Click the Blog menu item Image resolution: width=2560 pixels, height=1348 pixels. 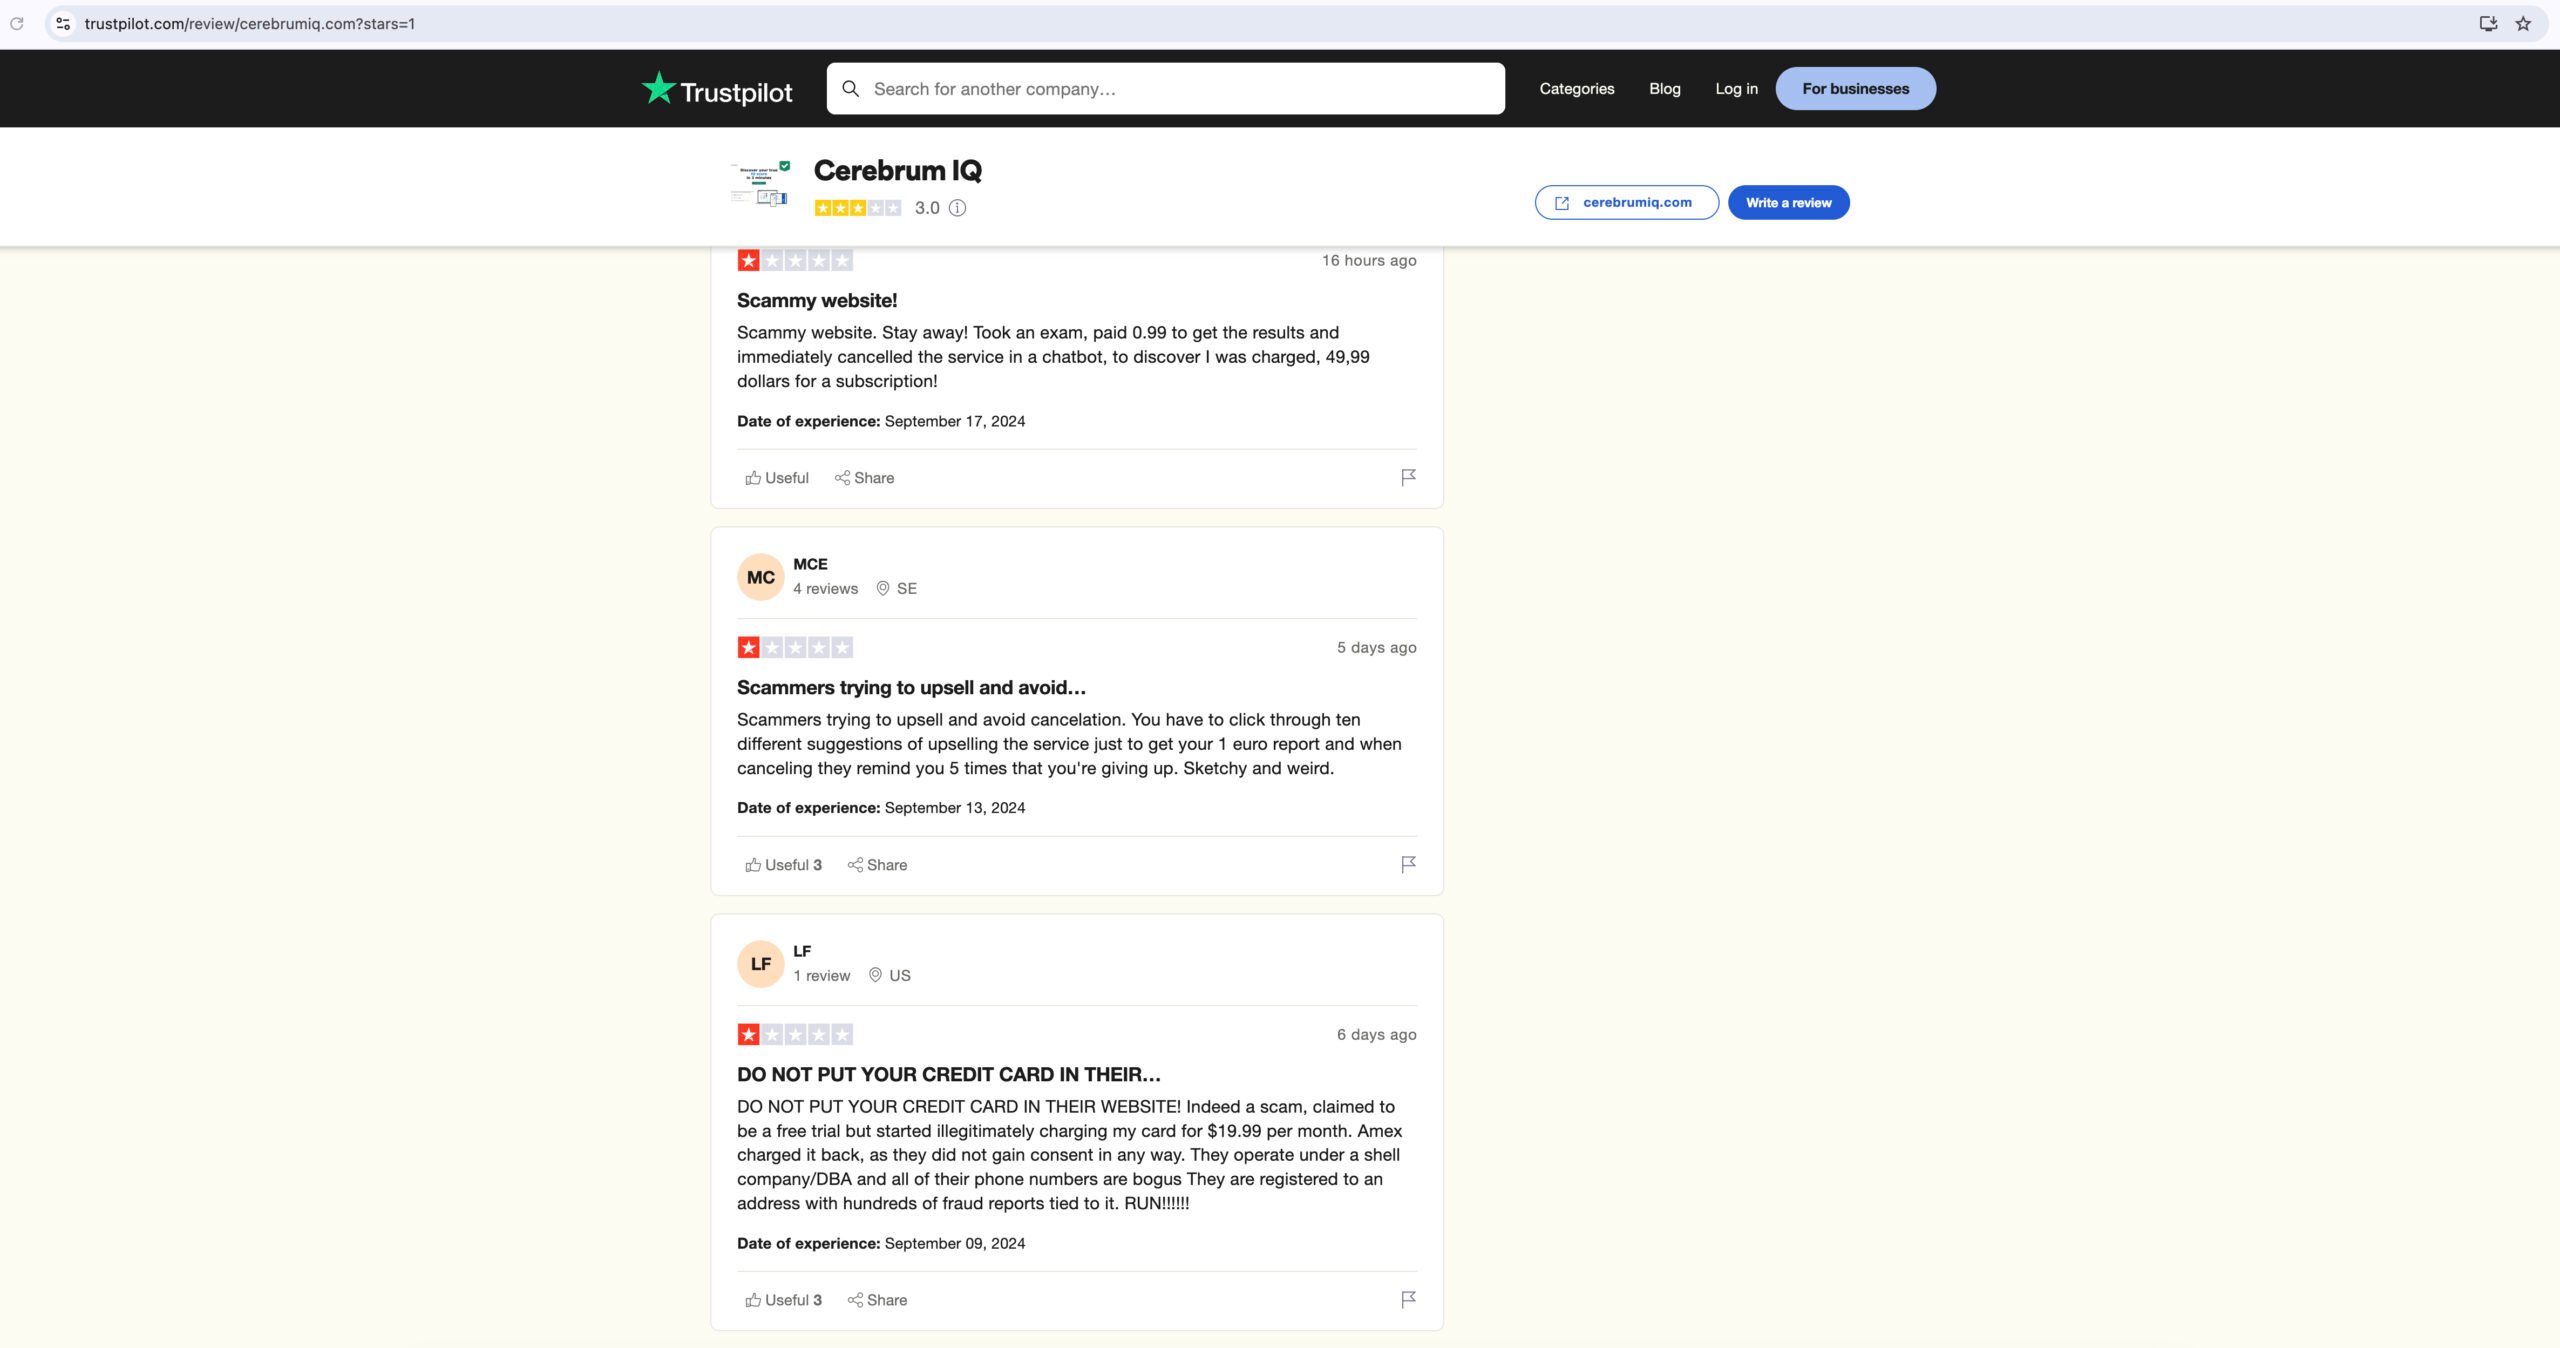click(1666, 88)
